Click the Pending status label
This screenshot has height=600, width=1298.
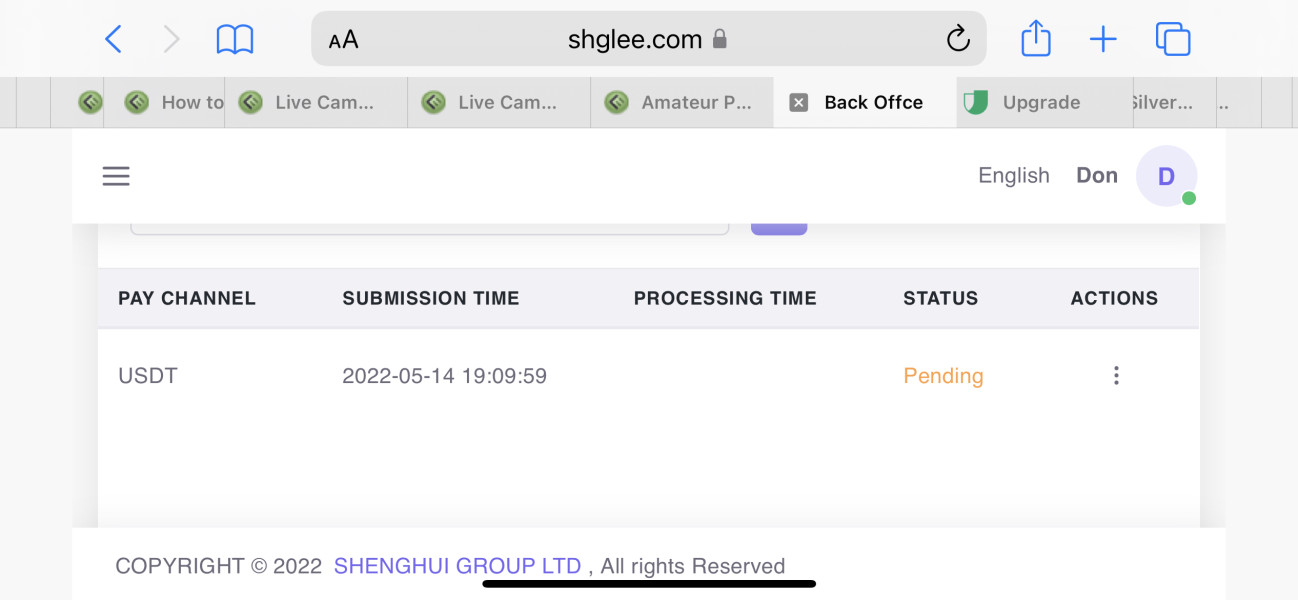pos(943,376)
